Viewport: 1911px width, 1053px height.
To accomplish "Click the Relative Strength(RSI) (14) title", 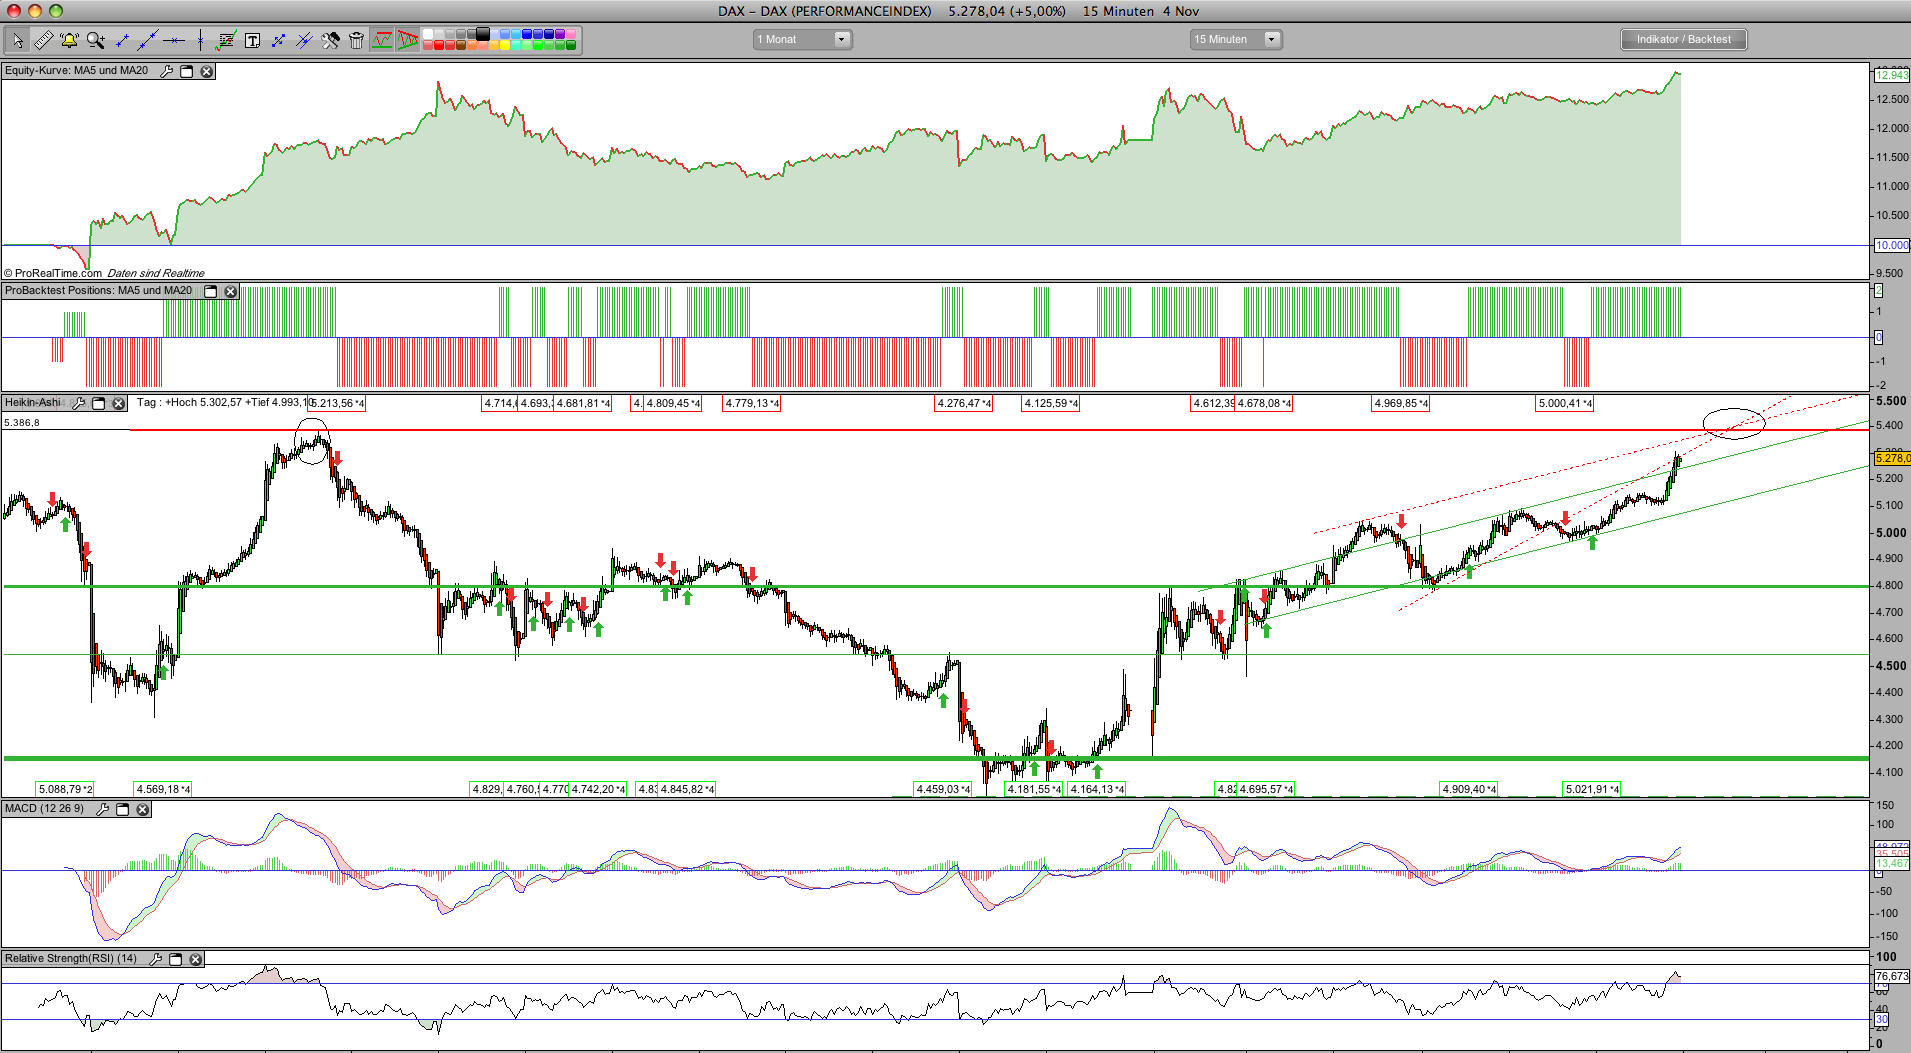I will 71,959.
